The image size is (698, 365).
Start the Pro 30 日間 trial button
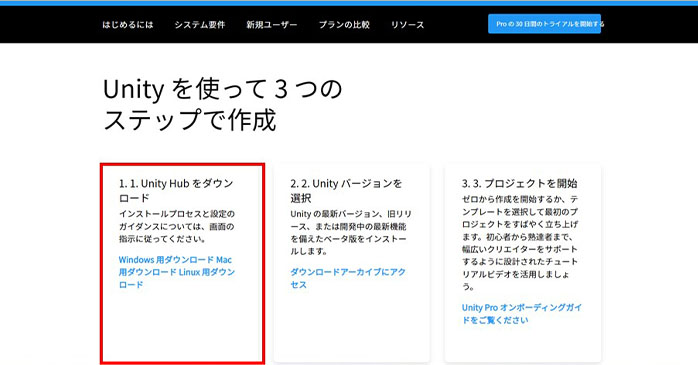pos(544,24)
